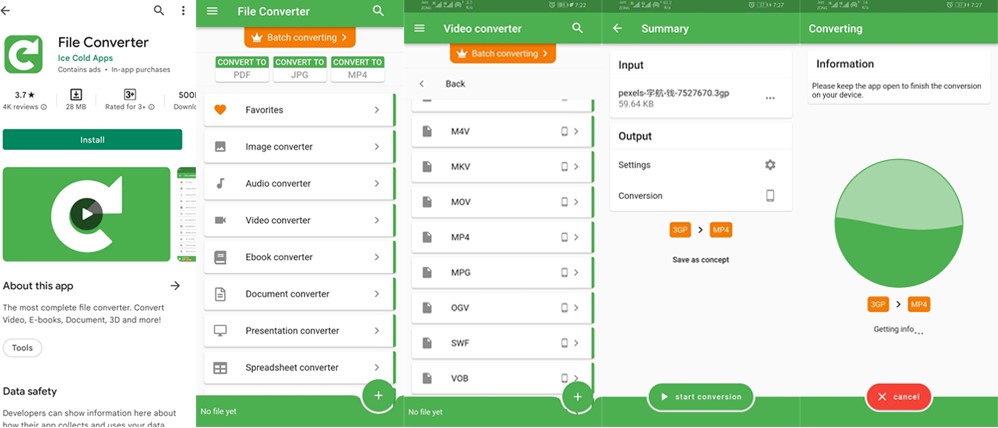Expand Ebook converter chevron
The image size is (998, 428).
pyautogui.click(x=377, y=257)
